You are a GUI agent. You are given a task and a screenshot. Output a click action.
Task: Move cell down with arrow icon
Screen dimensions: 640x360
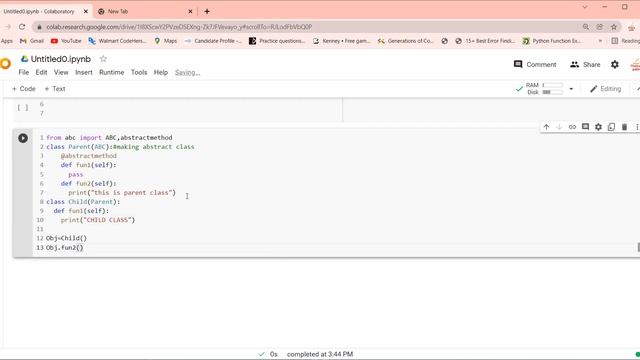coord(559,127)
